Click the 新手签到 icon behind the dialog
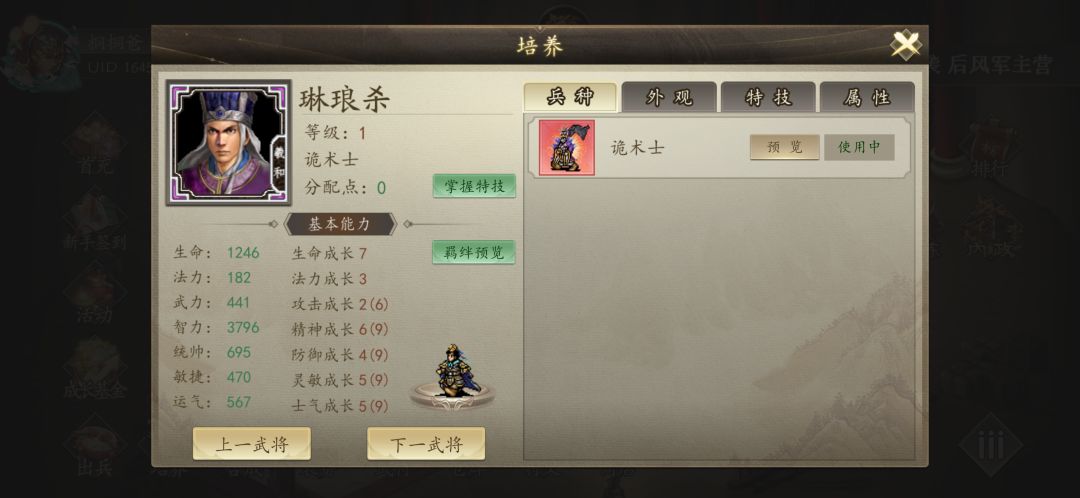 coord(95,222)
